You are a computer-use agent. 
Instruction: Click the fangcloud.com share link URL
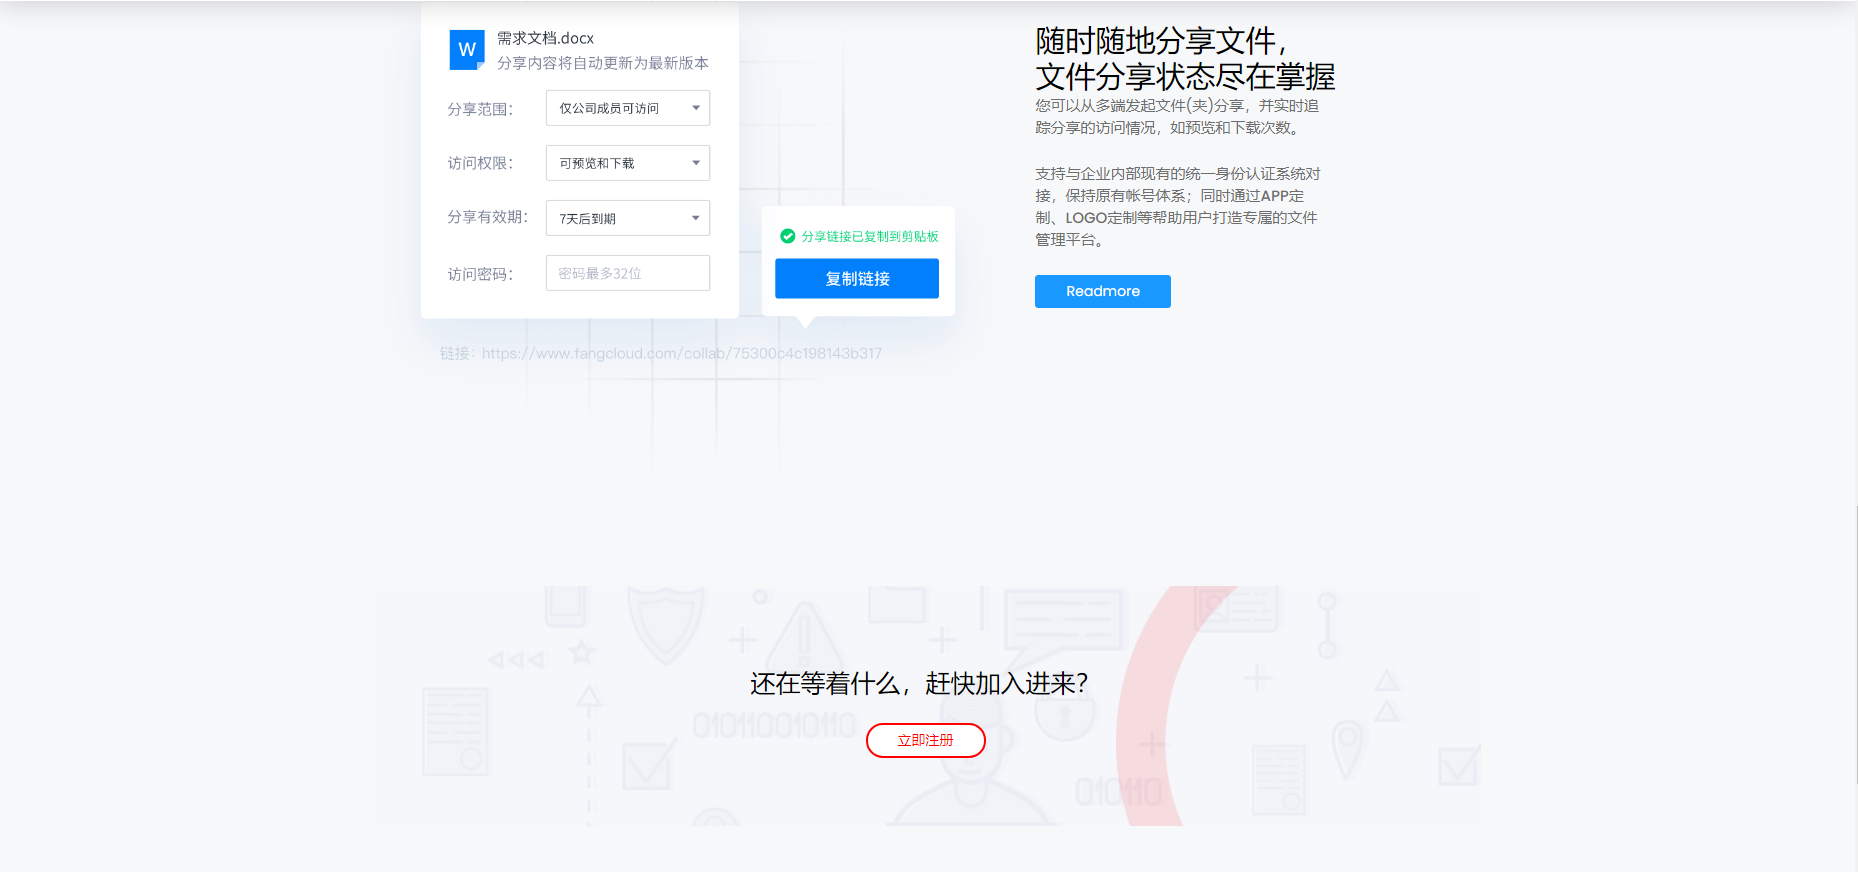click(681, 353)
